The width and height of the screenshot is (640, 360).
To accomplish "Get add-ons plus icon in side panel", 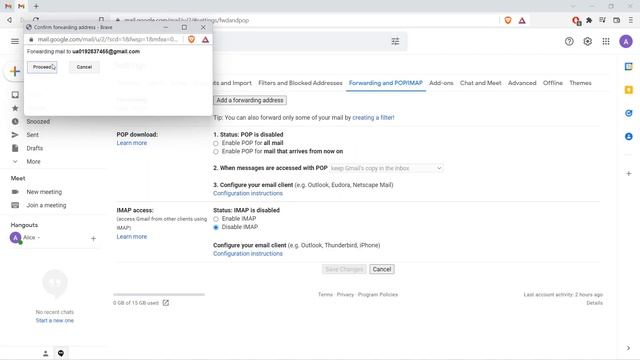I will [x=629, y=173].
